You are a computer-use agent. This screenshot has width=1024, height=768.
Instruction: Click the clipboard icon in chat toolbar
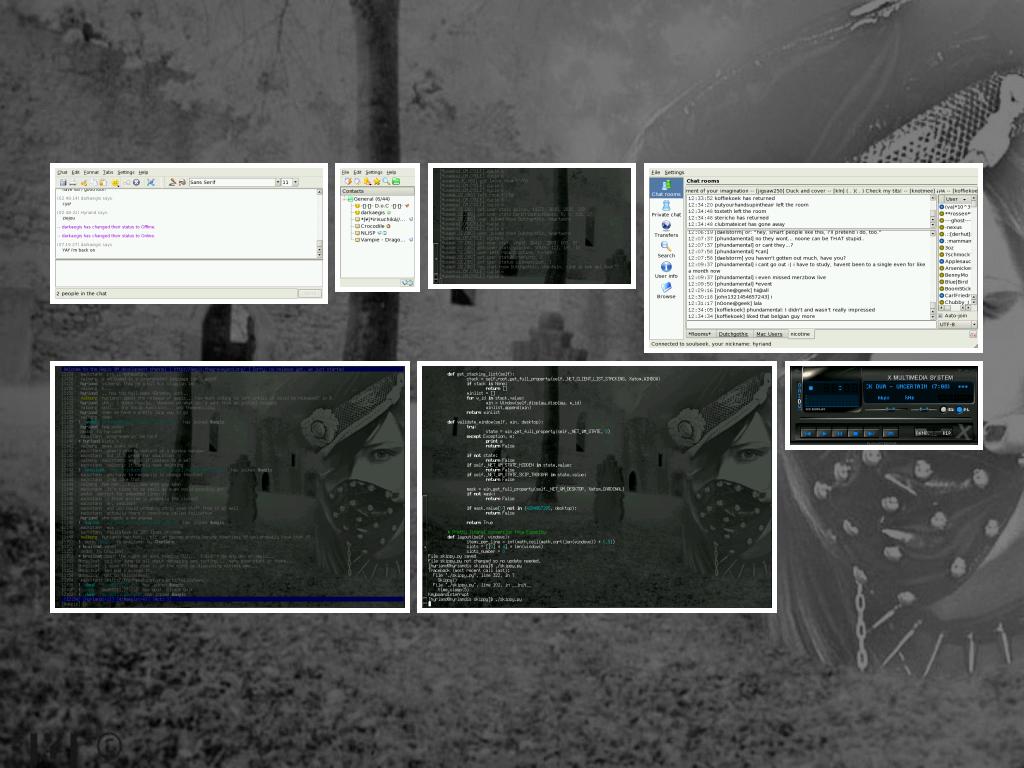point(102,183)
